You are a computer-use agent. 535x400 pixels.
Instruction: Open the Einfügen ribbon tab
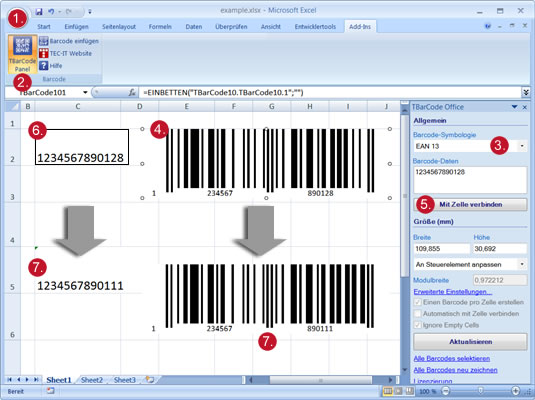click(76, 27)
